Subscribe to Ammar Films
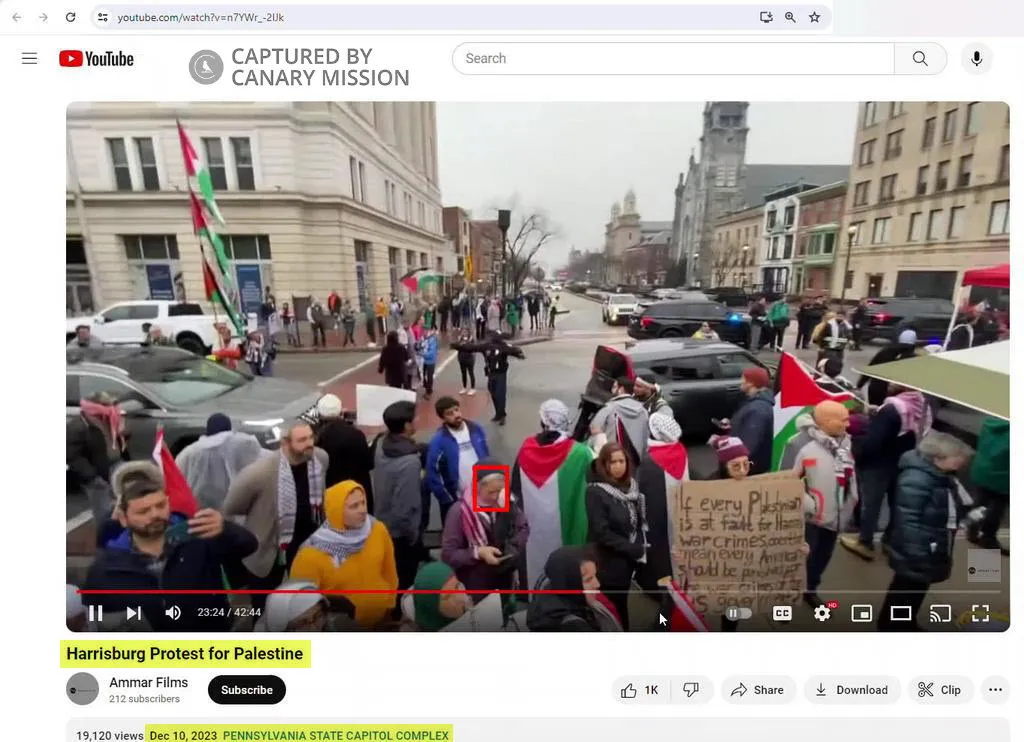Image resolution: width=1024 pixels, height=742 pixels. [x=247, y=690]
